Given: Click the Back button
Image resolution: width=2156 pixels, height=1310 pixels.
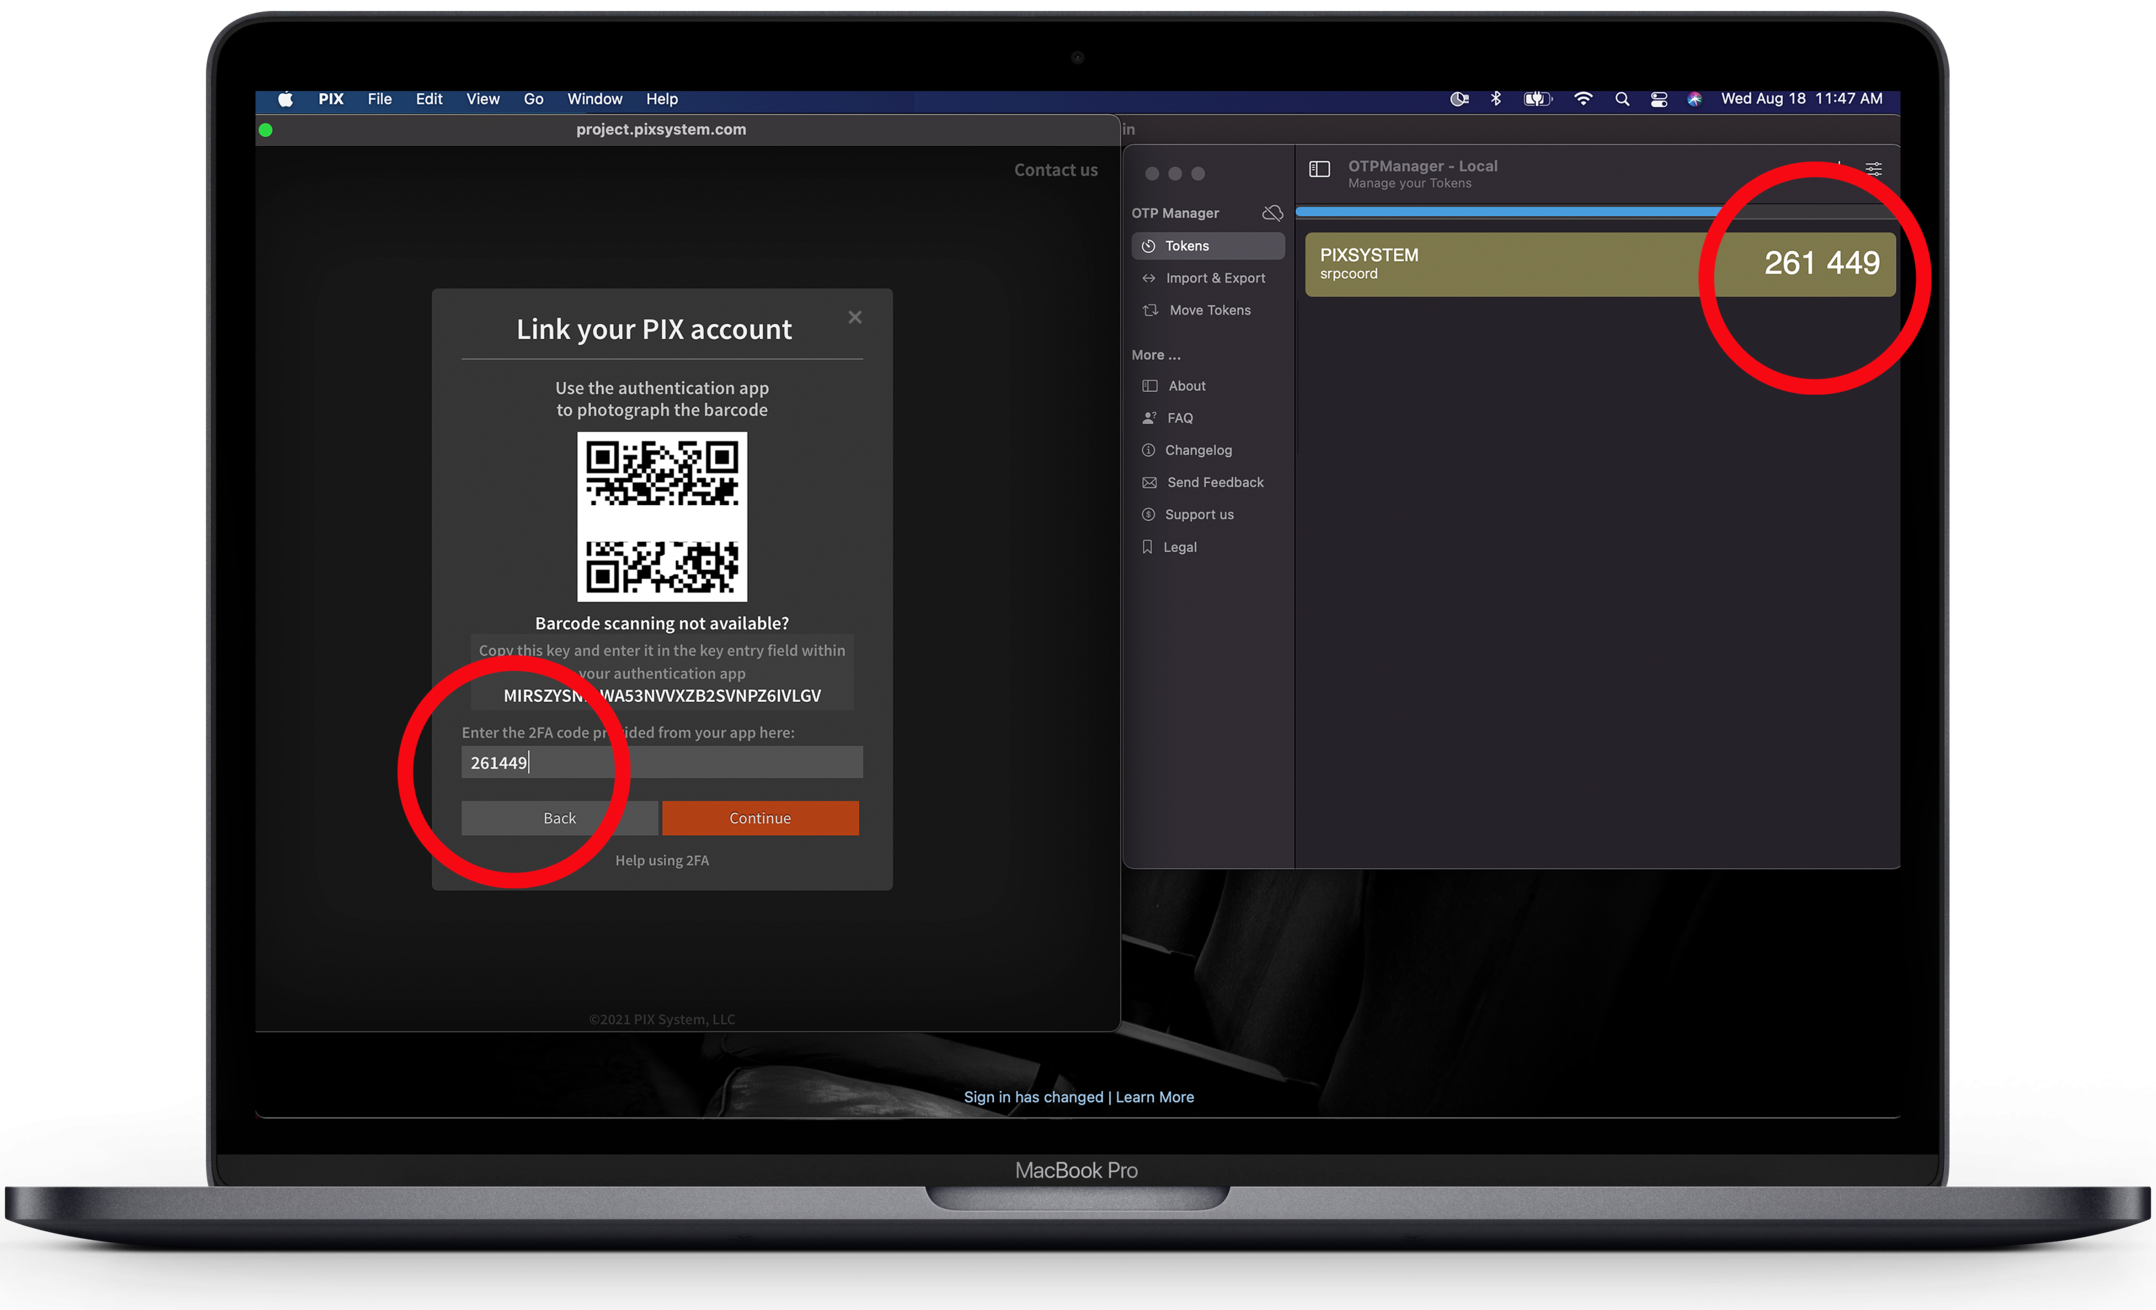Looking at the screenshot, I should pos(559,818).
